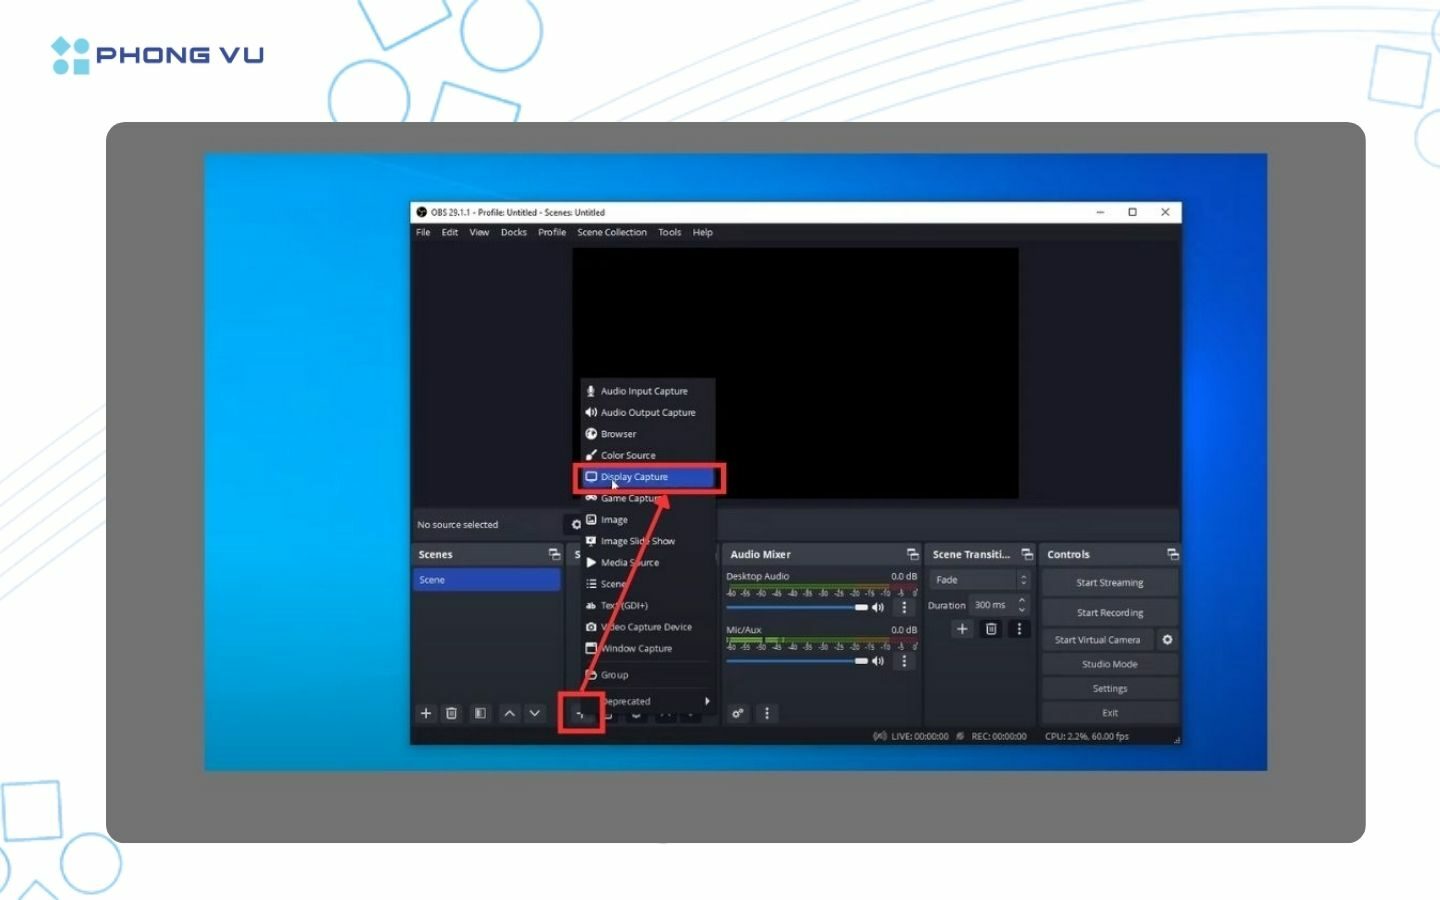Open transition properties three-dot menu
The height and width of the screenshot is (900, 1440).
pos(1019,629)
